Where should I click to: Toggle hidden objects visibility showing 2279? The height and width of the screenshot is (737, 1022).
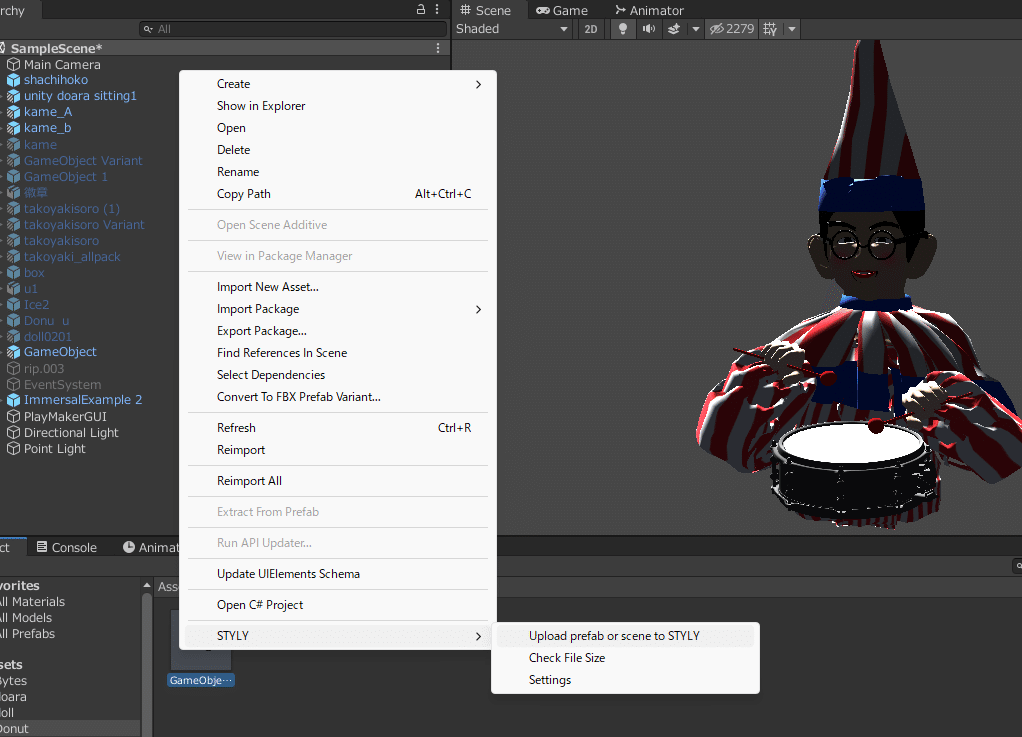[731, 29]
